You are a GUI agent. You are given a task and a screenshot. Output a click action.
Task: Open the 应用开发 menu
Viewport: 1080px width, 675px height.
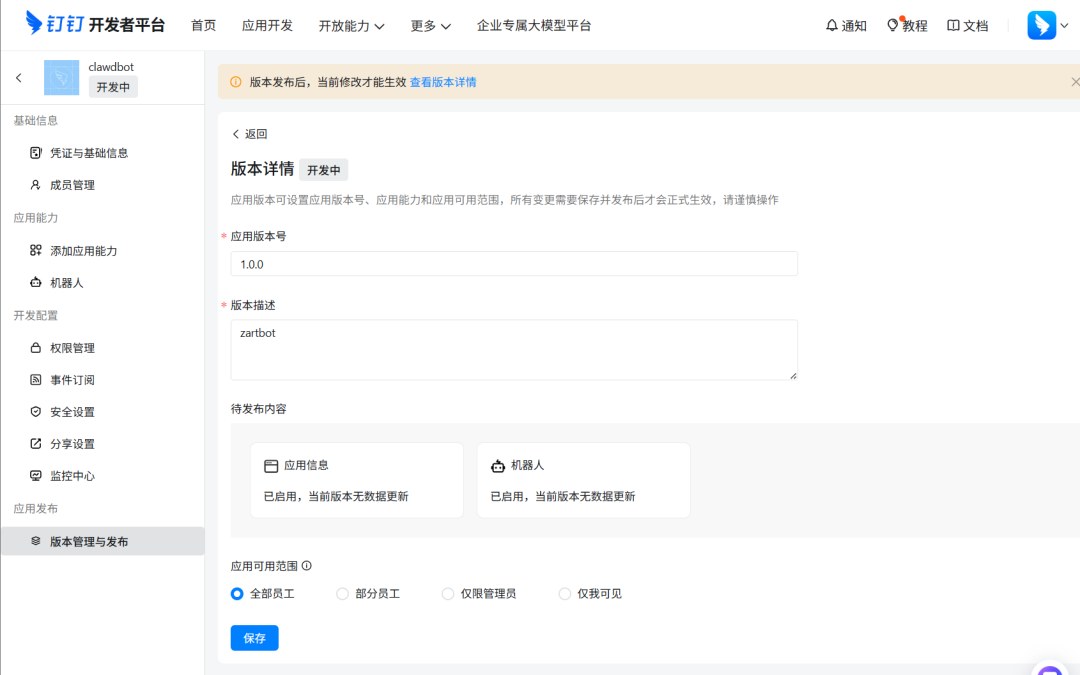(266, 25)
